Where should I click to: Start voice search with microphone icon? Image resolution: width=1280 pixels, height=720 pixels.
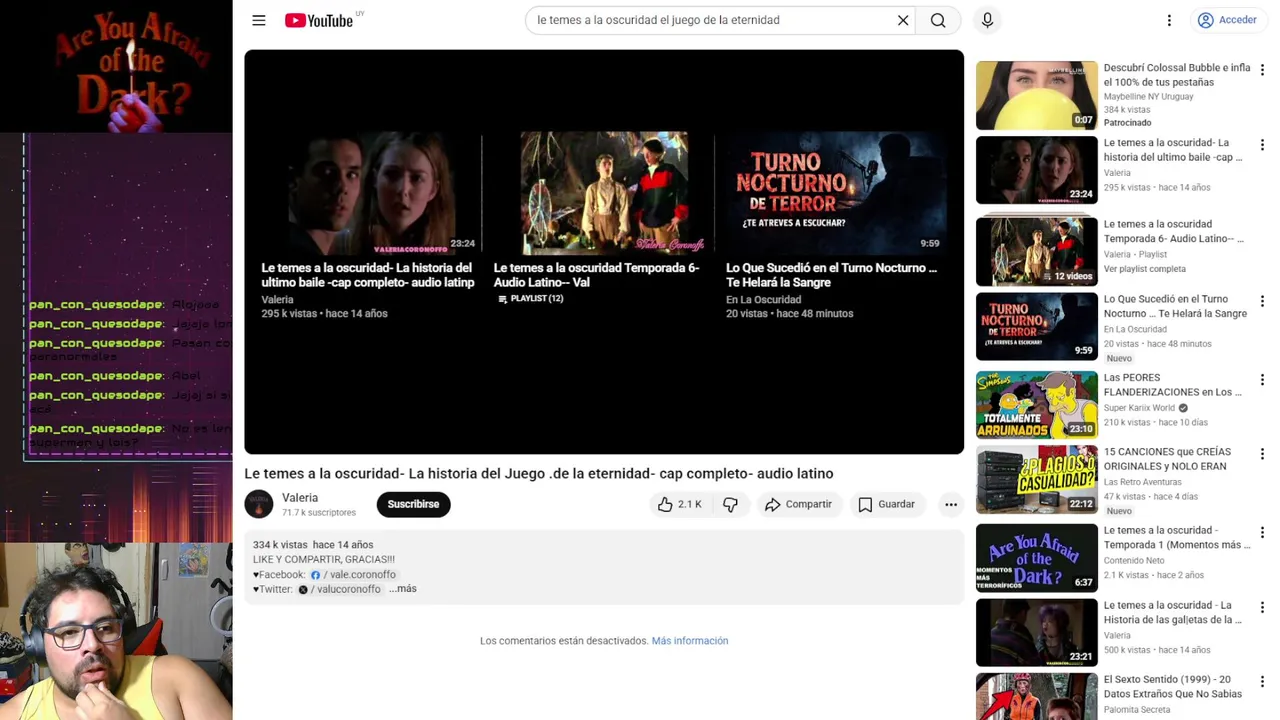pos(987,20)
